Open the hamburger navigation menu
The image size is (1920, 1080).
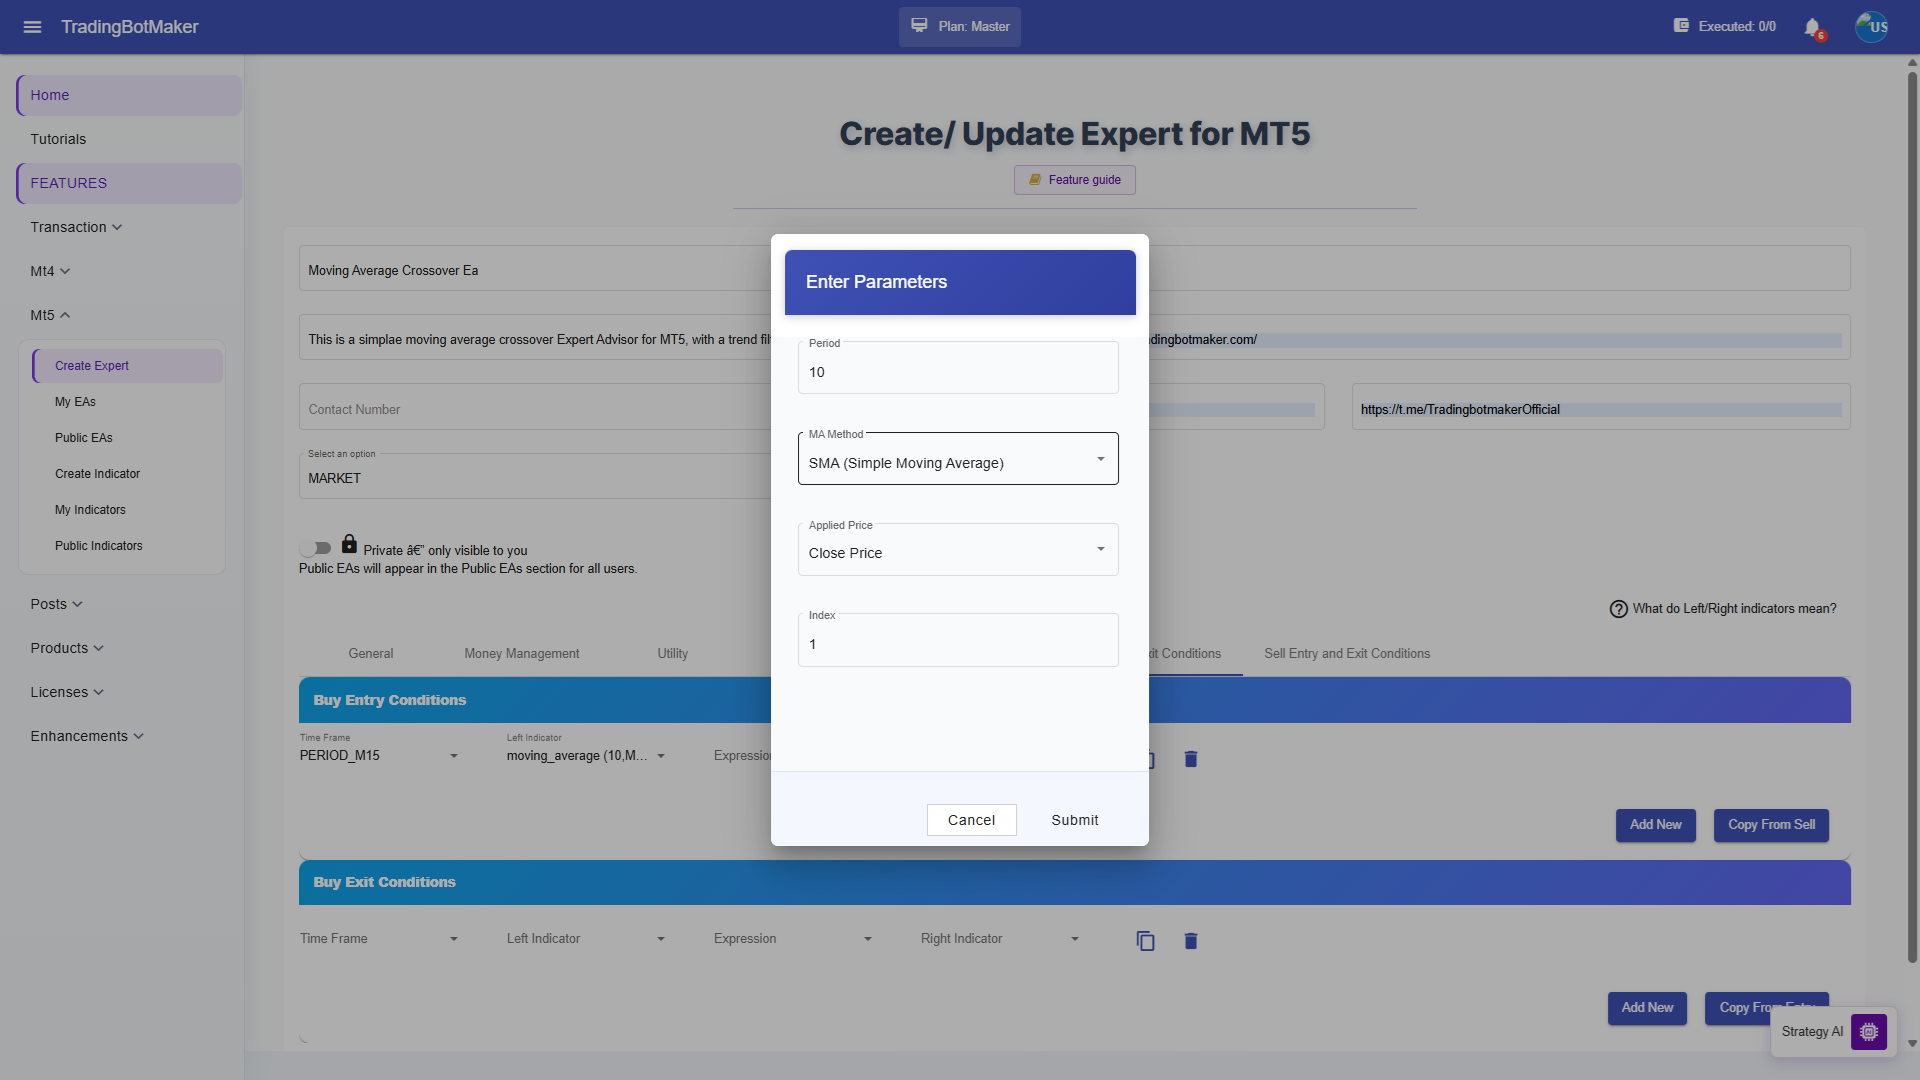[x=32, y=27]
